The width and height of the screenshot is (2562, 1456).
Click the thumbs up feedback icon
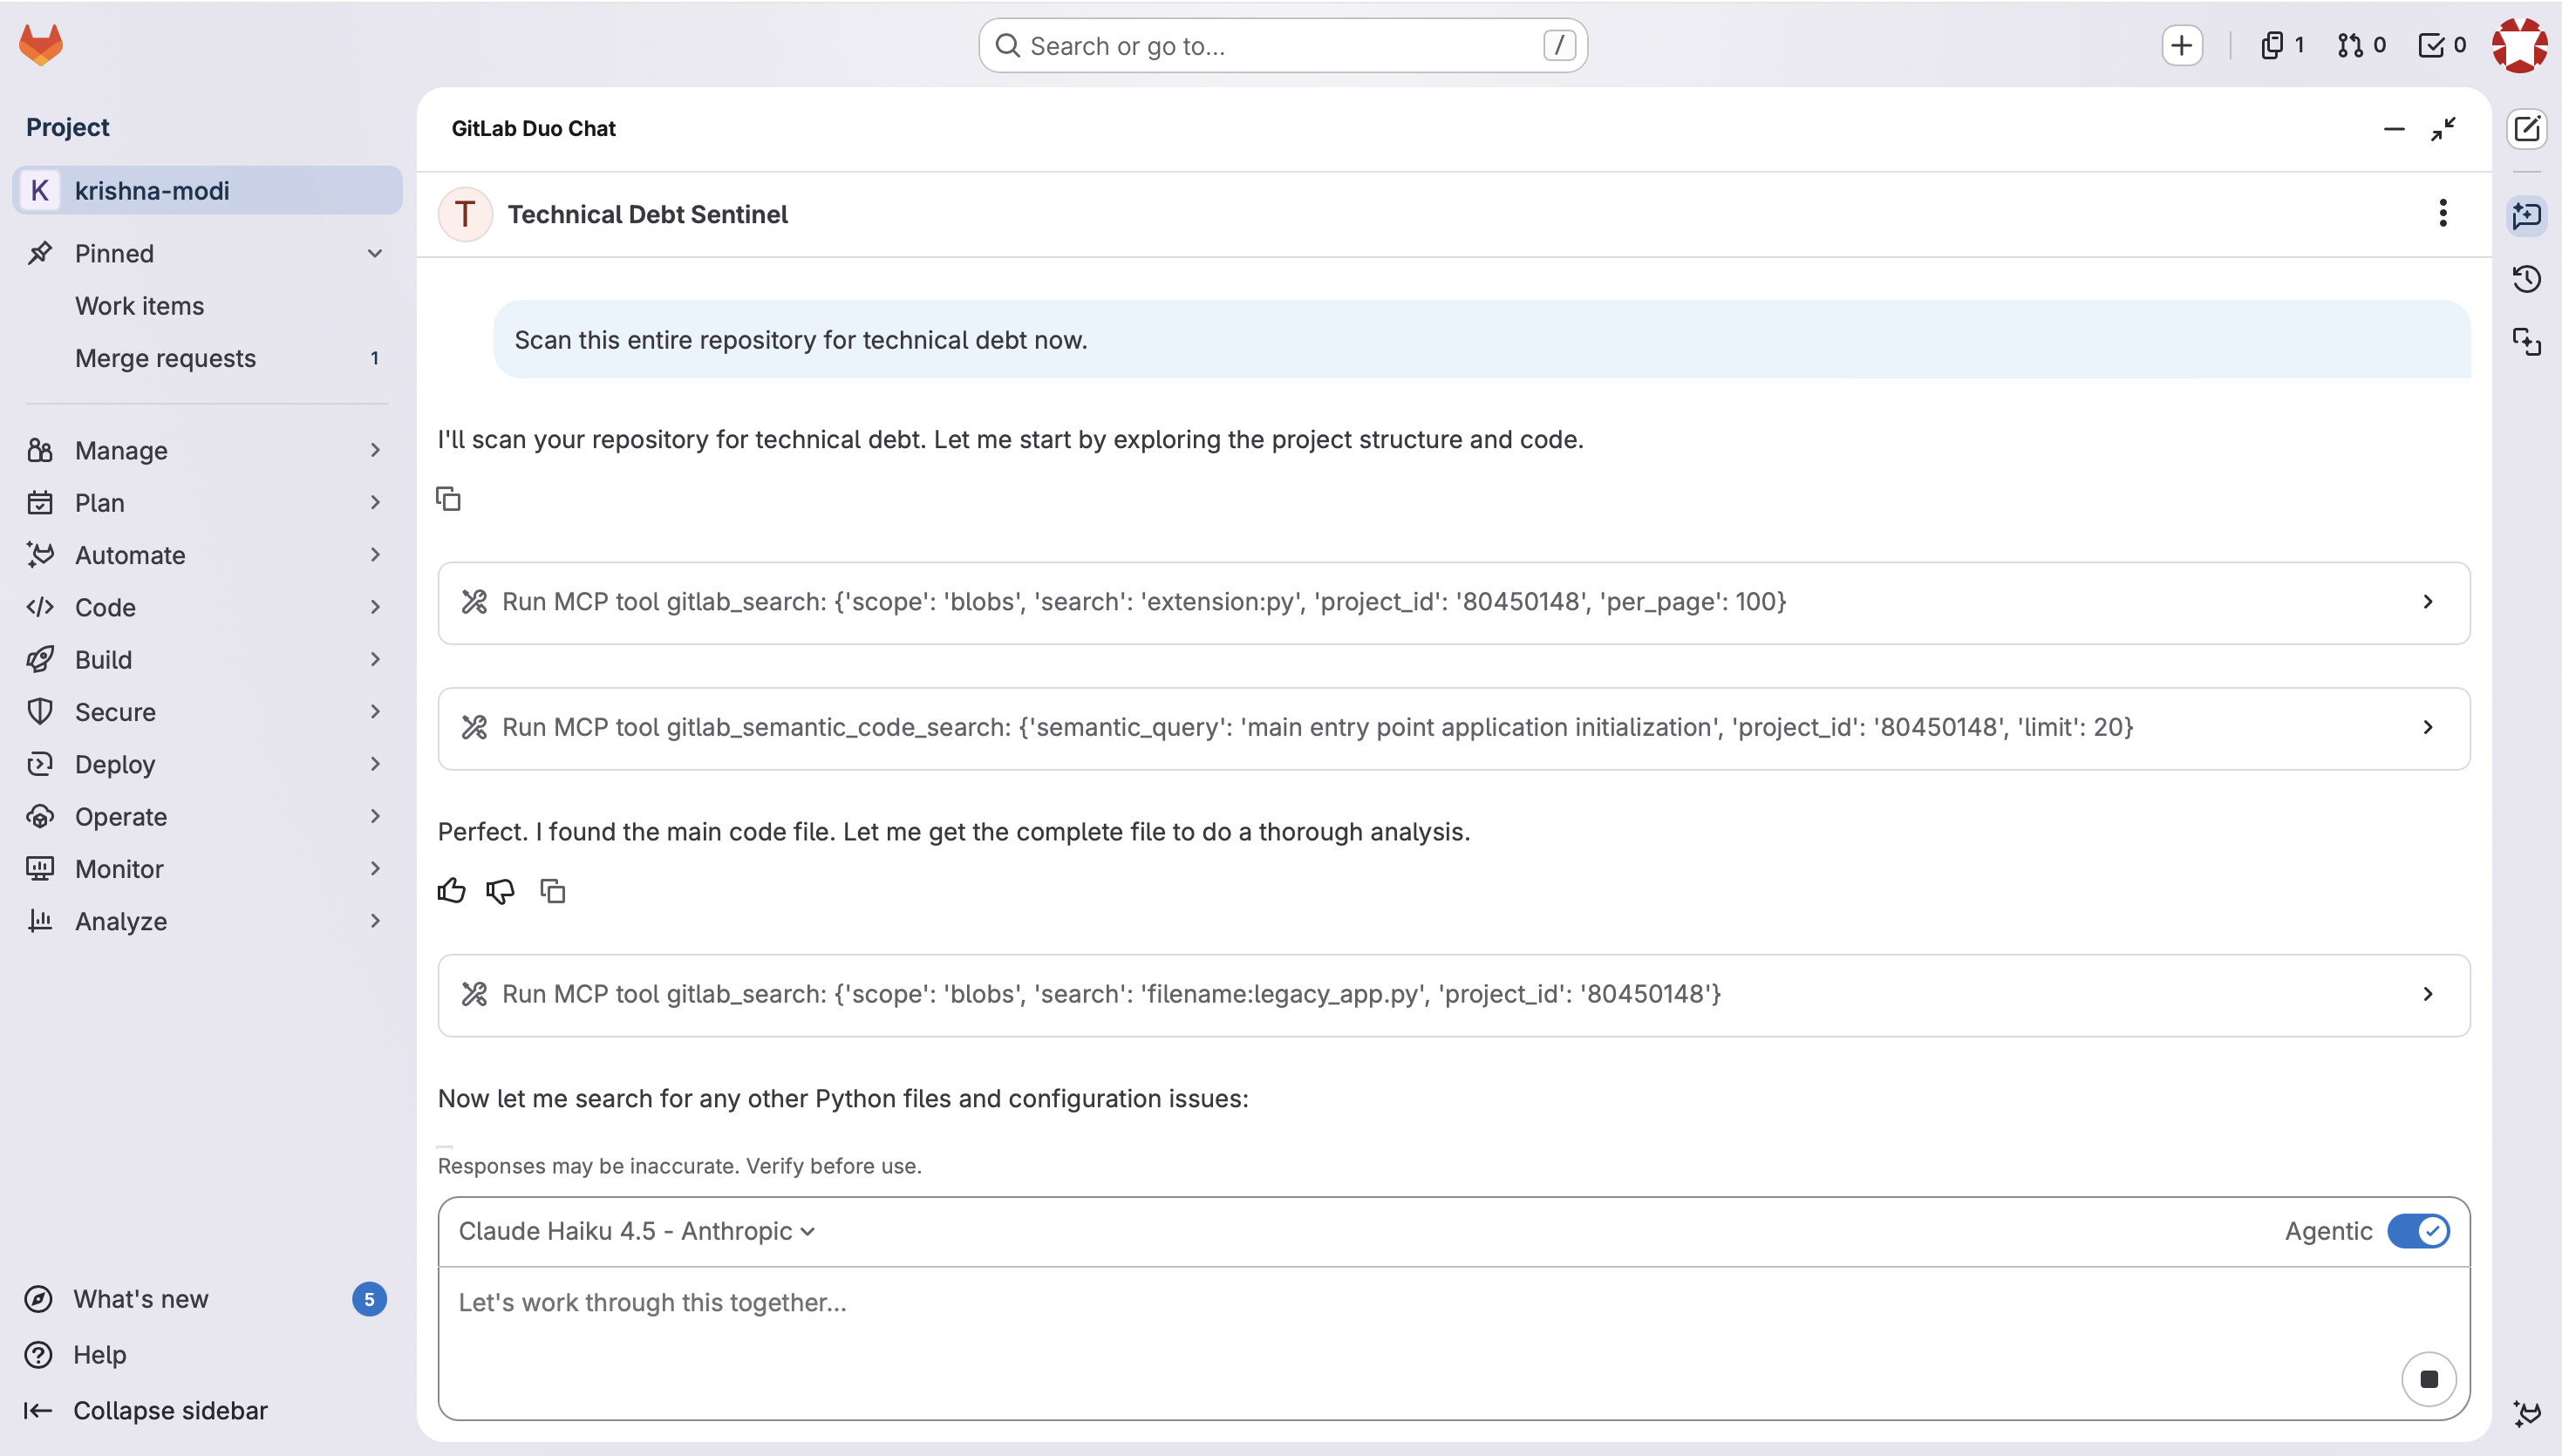coord(451,890)
